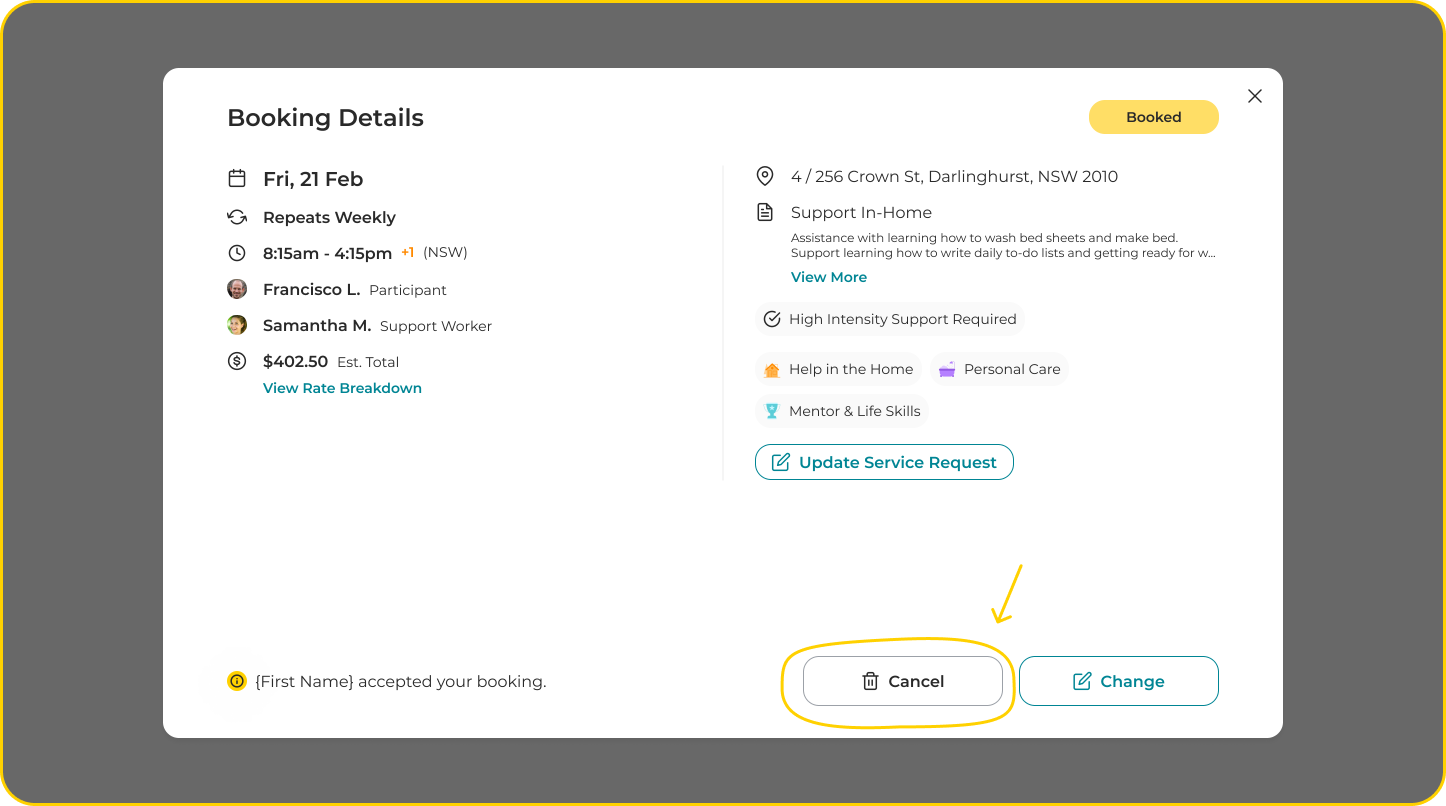Select the Help in the Home tag

[838, 369]
